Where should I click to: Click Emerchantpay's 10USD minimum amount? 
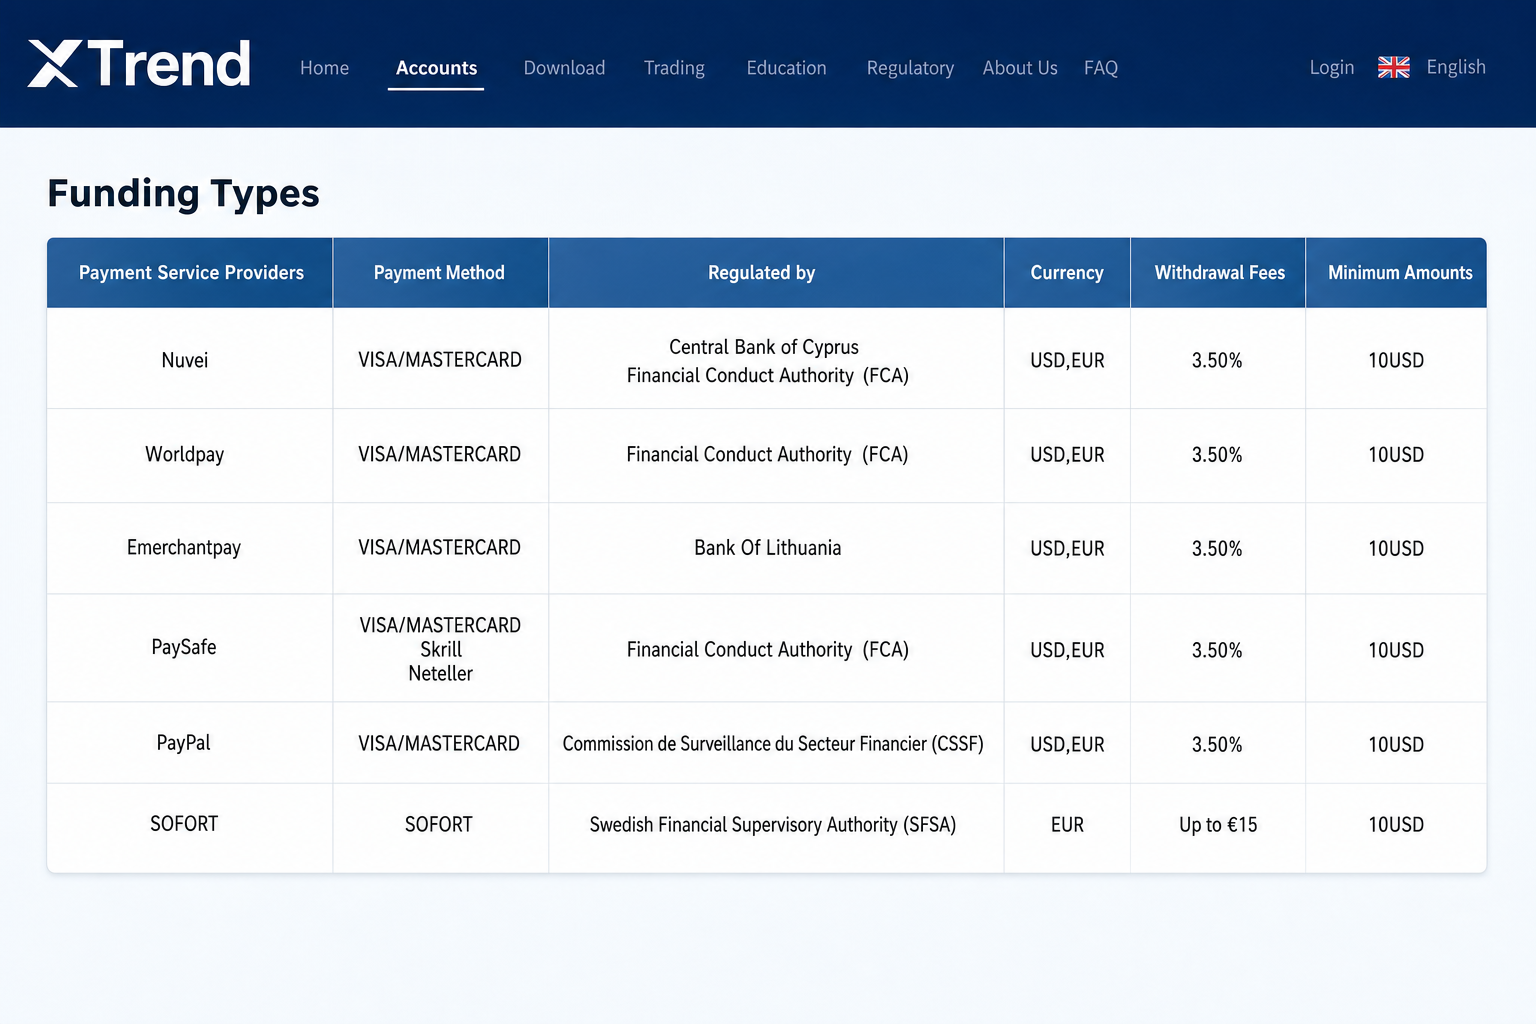(1396, 549)
